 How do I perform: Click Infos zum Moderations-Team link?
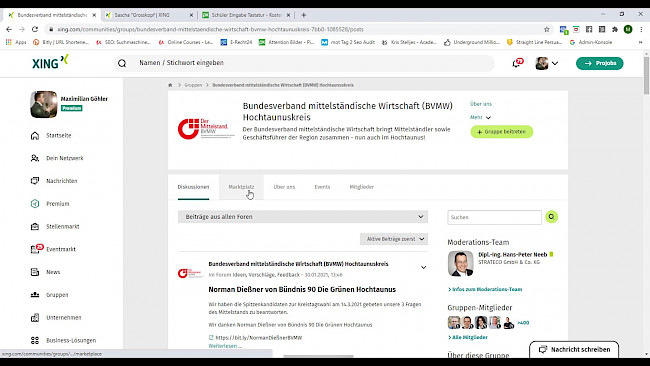click(x=485, y=289)
